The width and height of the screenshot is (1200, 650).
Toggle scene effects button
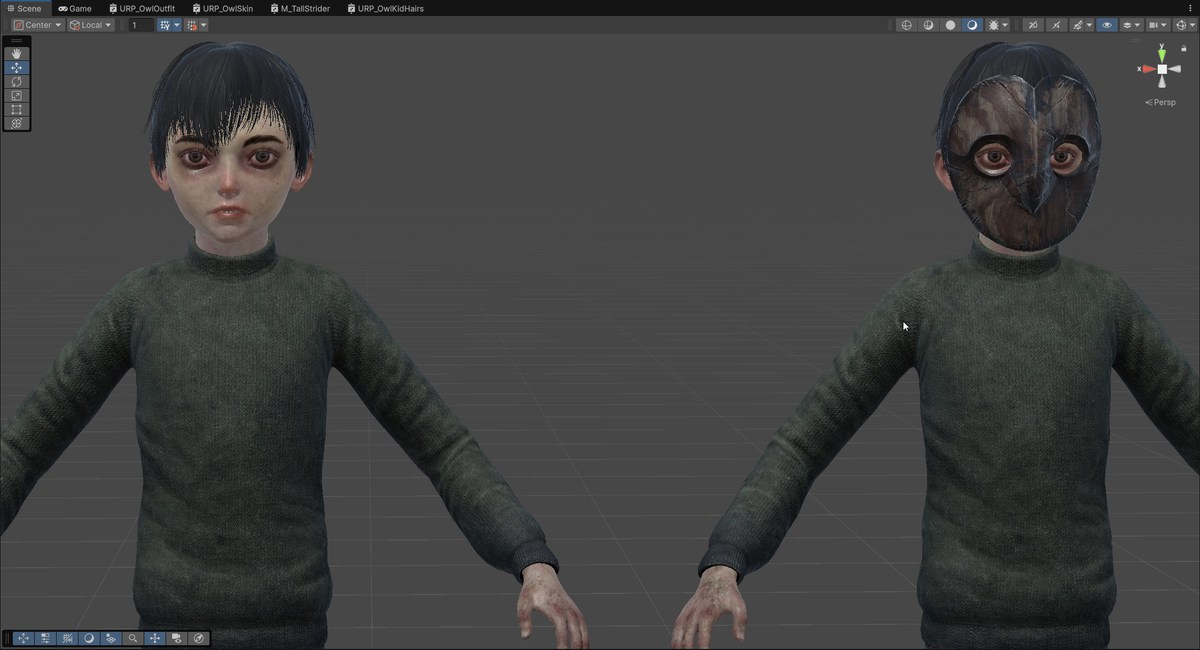pyautogui.click(x=1077, y=25)
